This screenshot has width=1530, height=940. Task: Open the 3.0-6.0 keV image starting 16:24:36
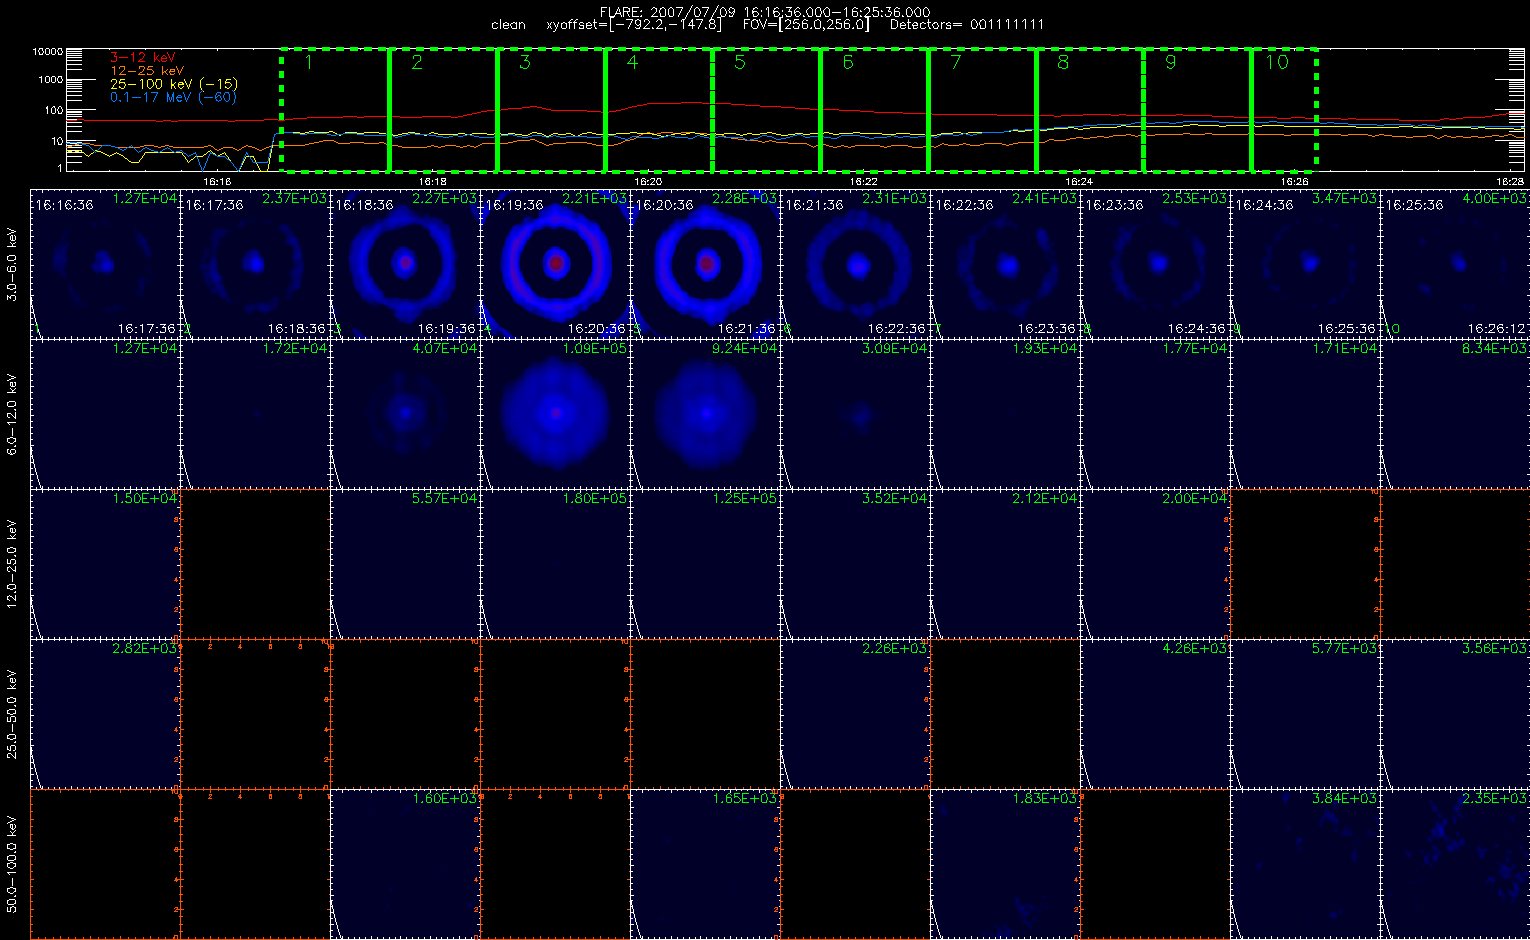pyautogui.click(x=1305, y=263)
